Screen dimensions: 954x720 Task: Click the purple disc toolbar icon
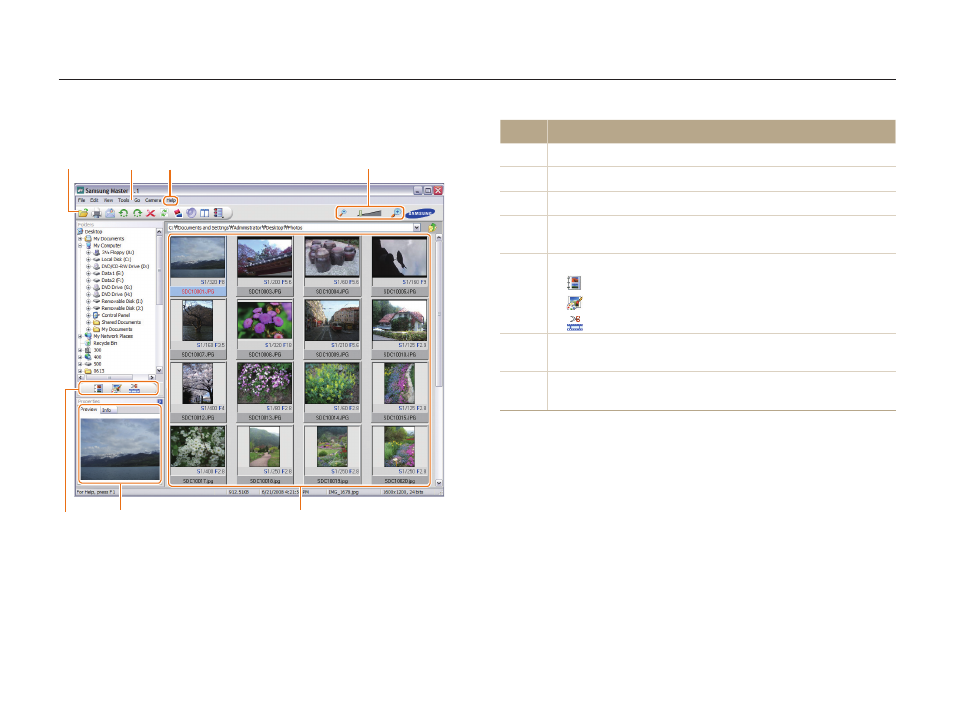(191, 213)
